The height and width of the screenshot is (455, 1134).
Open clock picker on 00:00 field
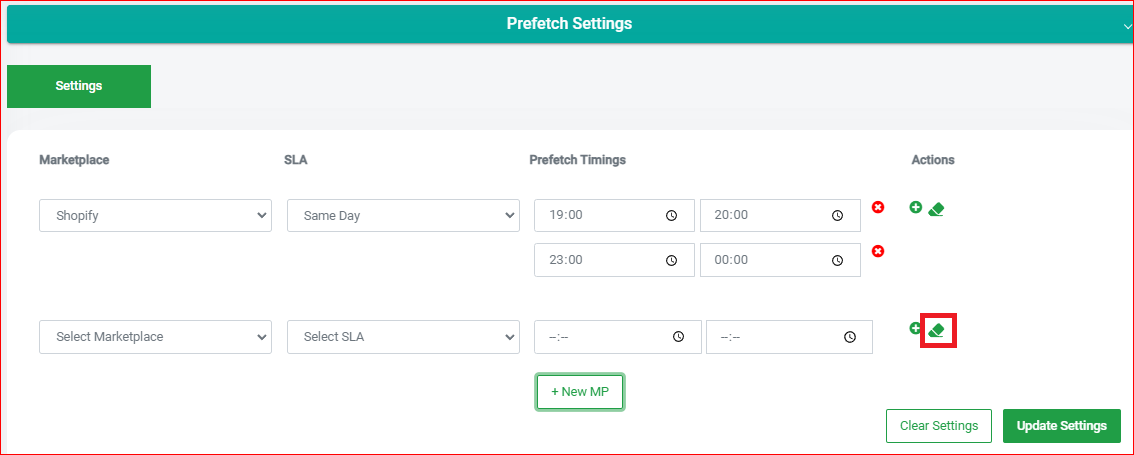pyautogui.click(x=837, y=260)
